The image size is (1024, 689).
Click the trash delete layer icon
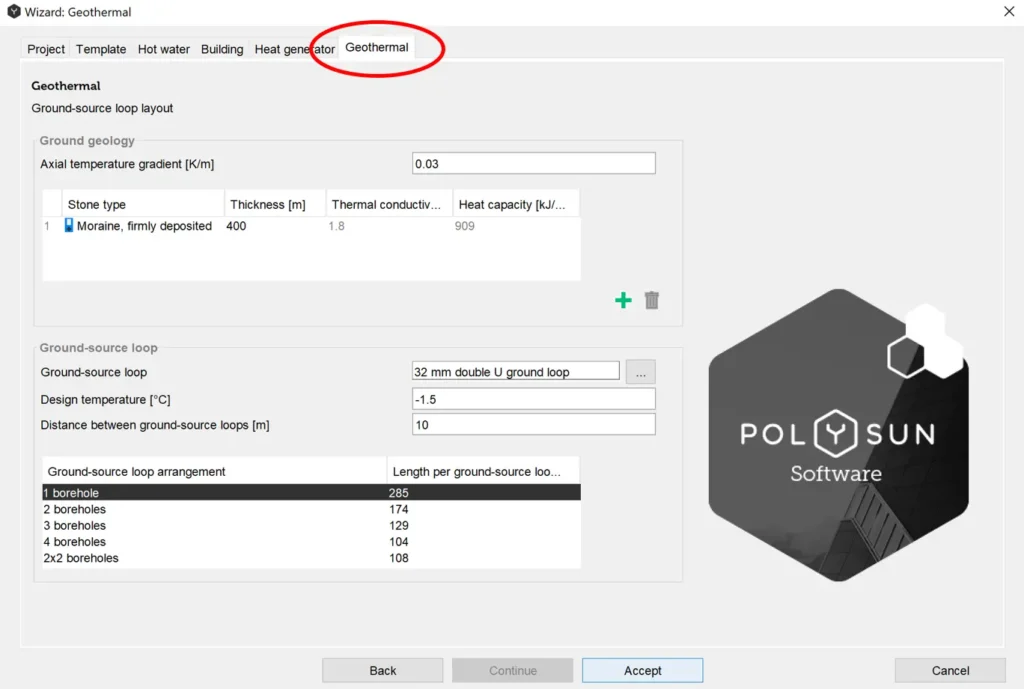click(652, 300)
